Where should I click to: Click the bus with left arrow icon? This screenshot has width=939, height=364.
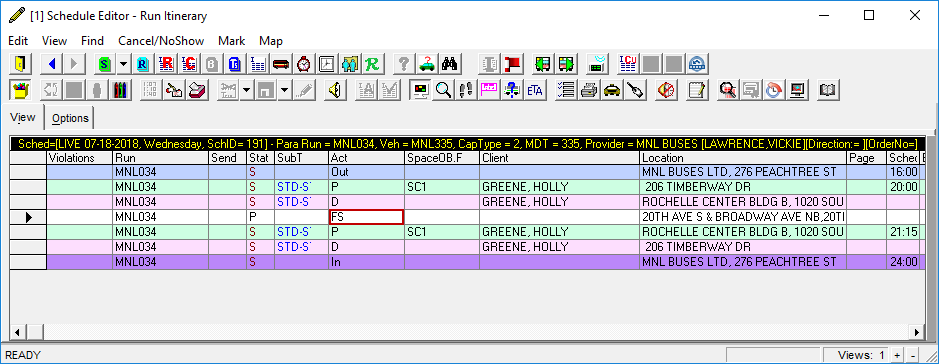pos(544,63)
